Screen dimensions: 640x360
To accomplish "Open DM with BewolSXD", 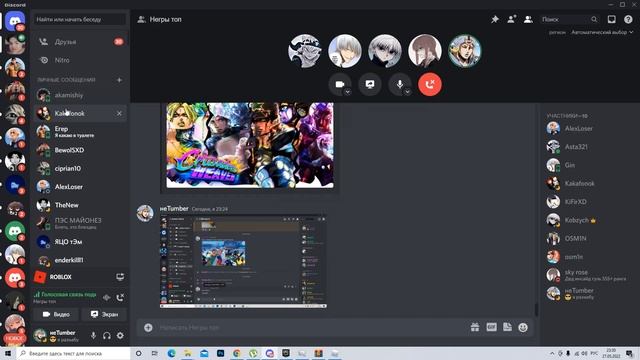I will click(80, 150).
